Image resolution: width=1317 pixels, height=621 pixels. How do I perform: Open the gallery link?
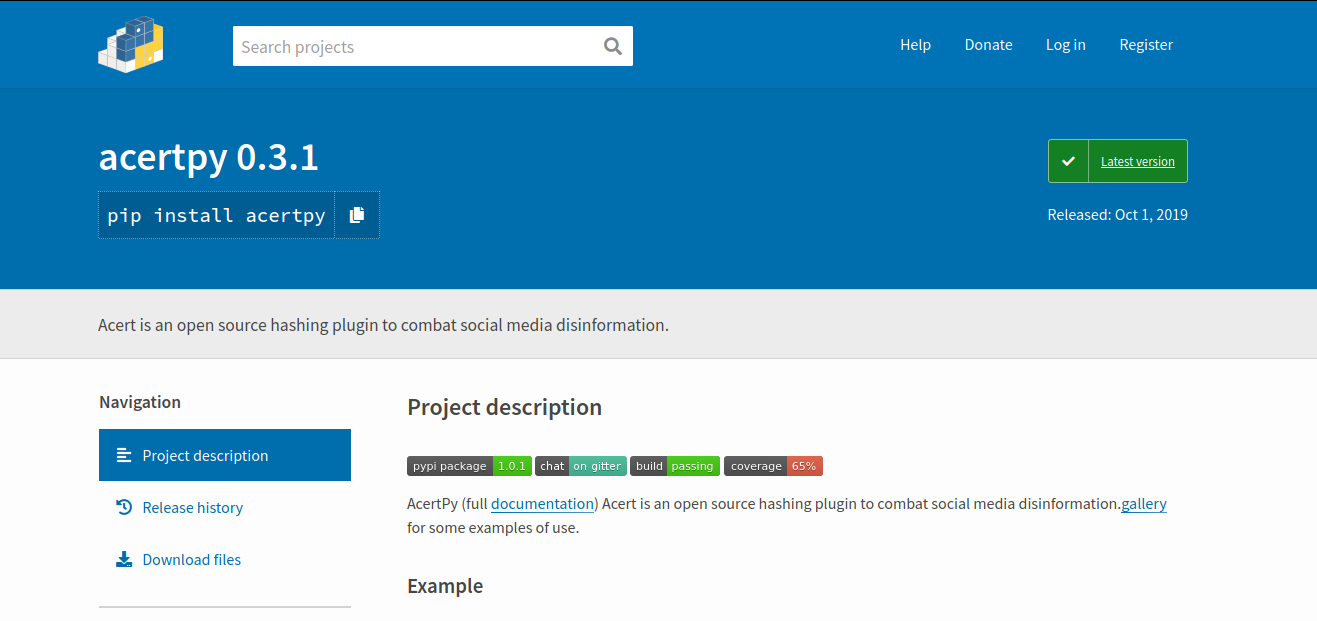[1144, 504]
